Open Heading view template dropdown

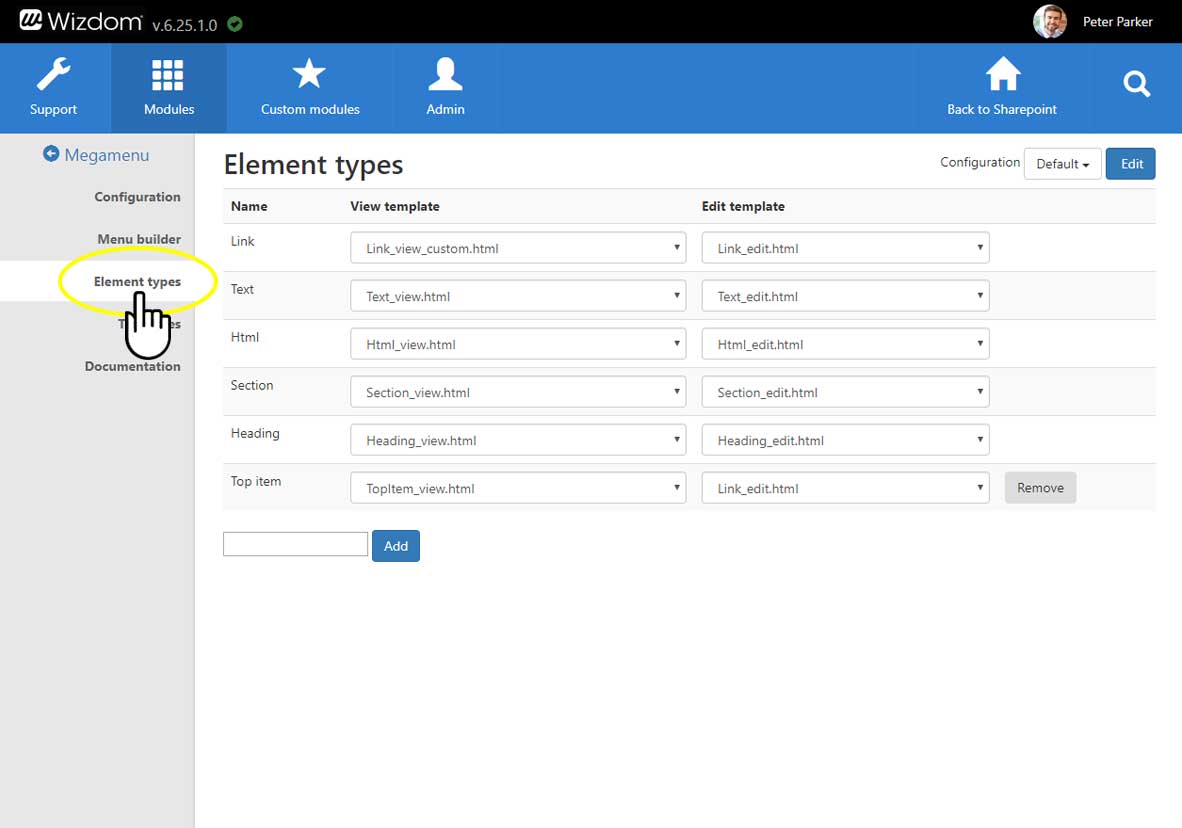(518, 440)
